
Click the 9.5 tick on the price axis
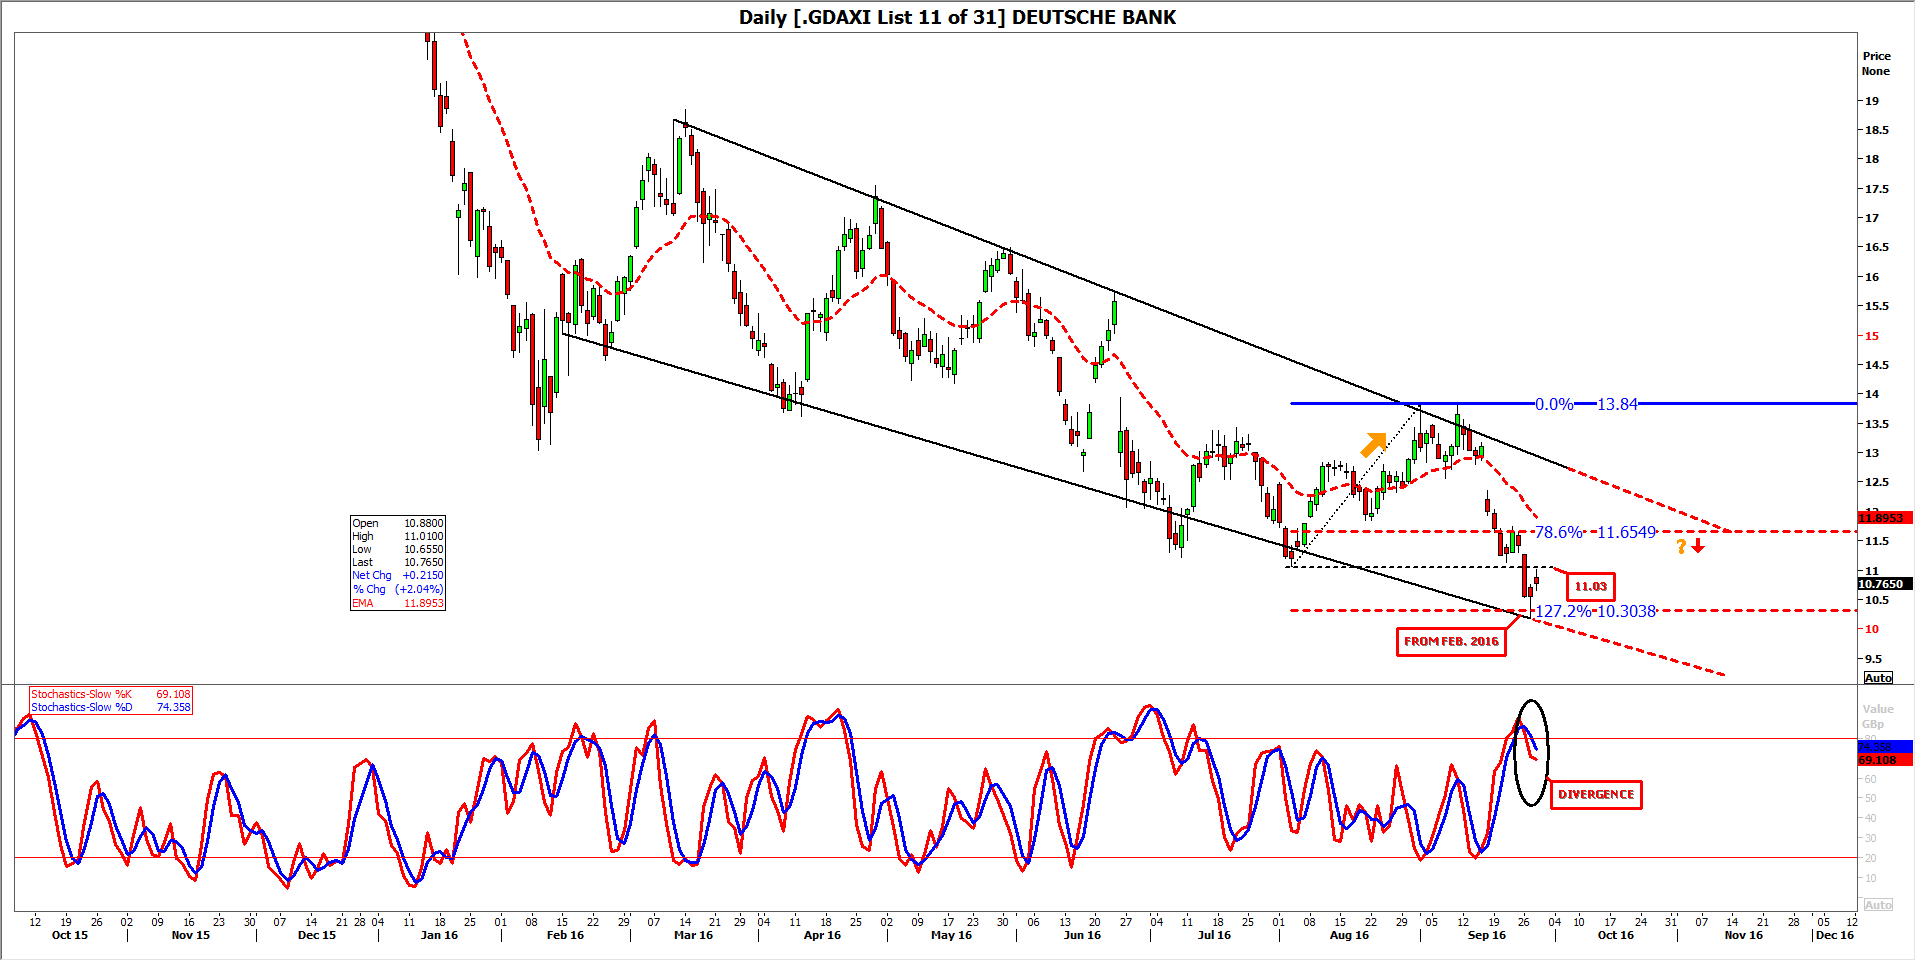tap(1873, 659)
